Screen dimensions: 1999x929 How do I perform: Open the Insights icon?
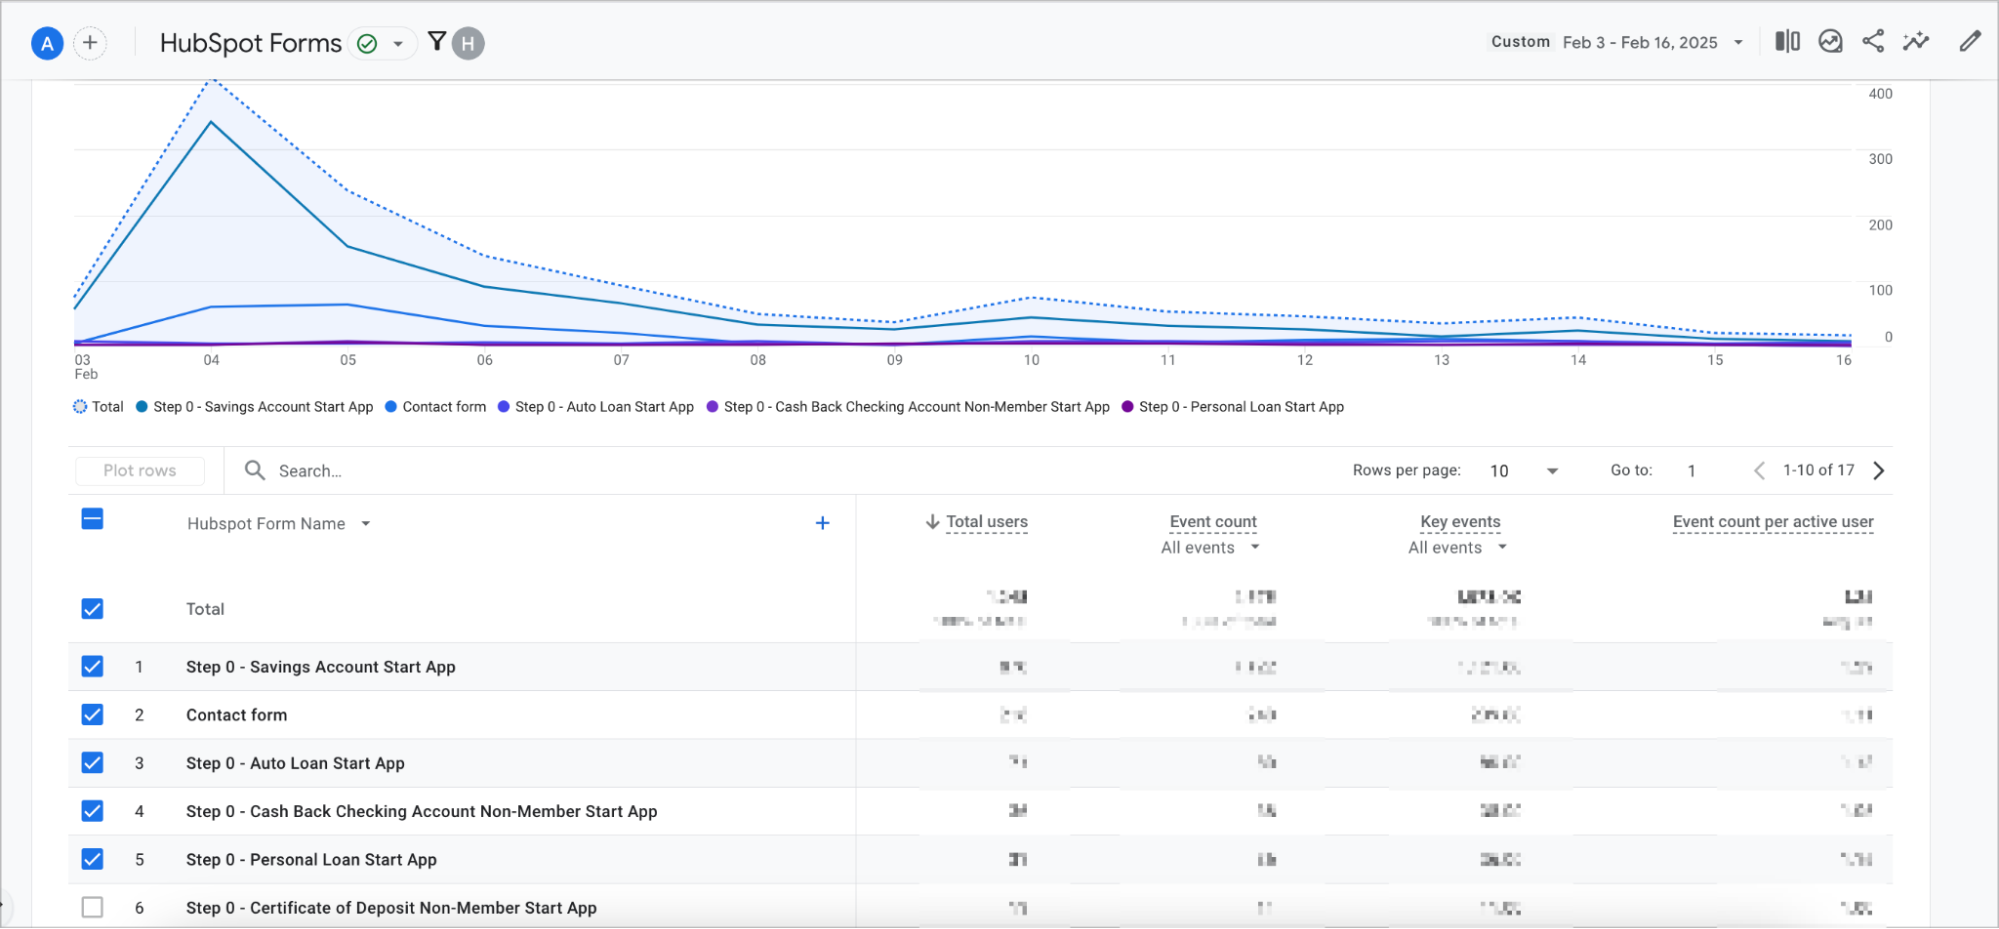pyautogui.click(x=1830, y=42)
